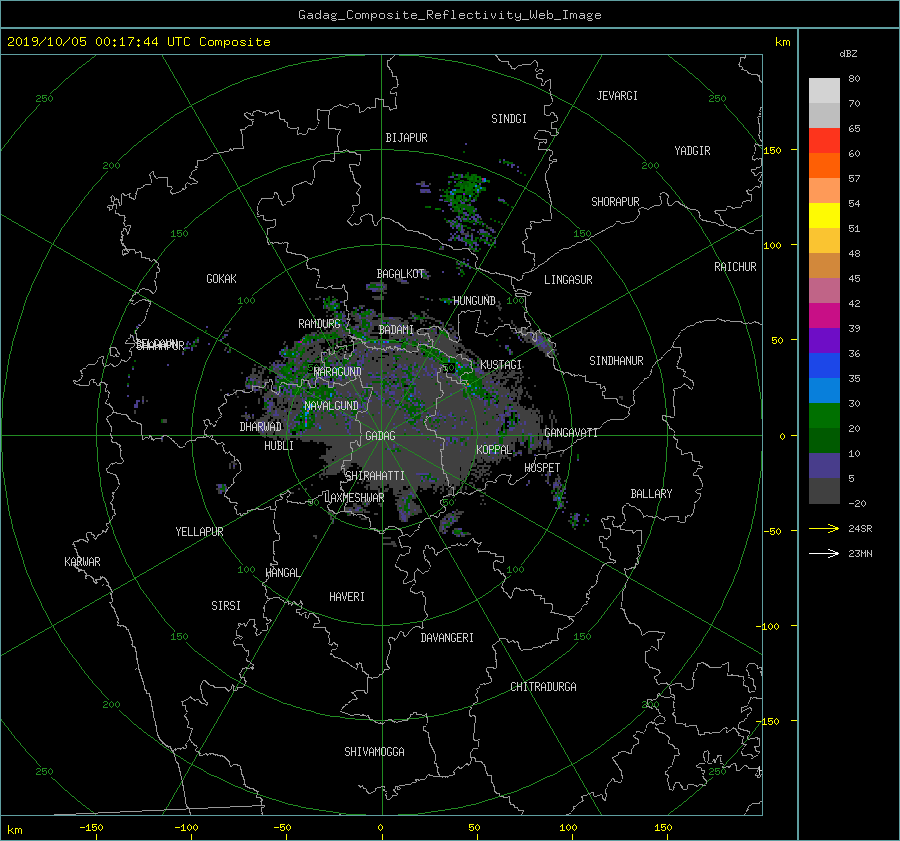Image resolution: width=900 pixels, height=841 pixels.
Task: Click the YADGIR label
Action: (692, 151)
